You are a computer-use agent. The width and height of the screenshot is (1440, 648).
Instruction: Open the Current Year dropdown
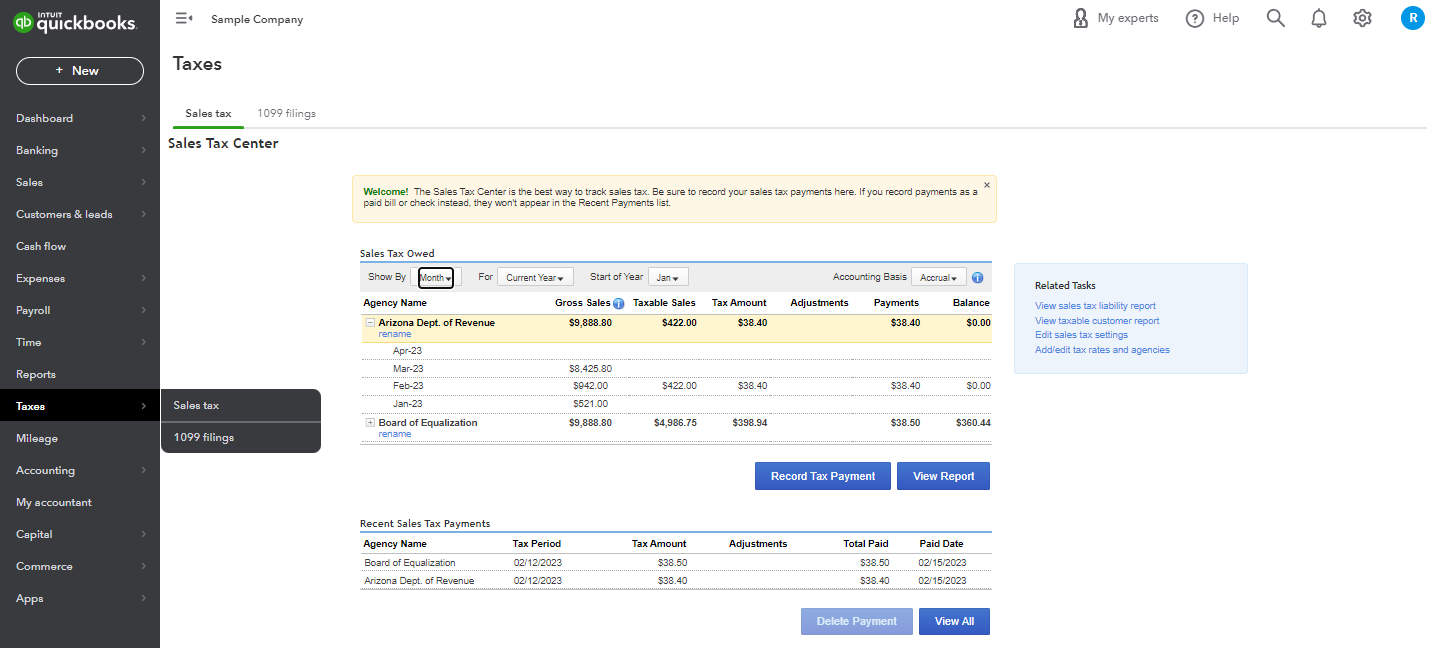535,278
